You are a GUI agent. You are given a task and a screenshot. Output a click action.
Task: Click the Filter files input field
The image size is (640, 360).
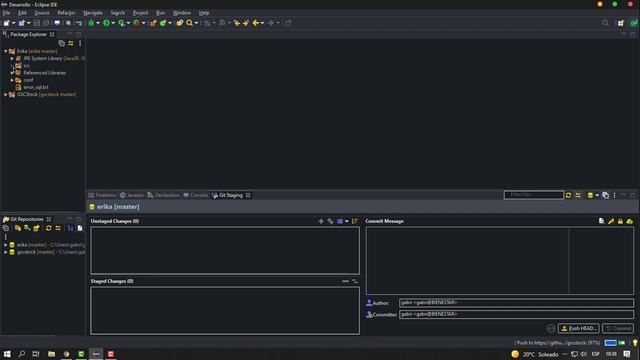(533, 195)
